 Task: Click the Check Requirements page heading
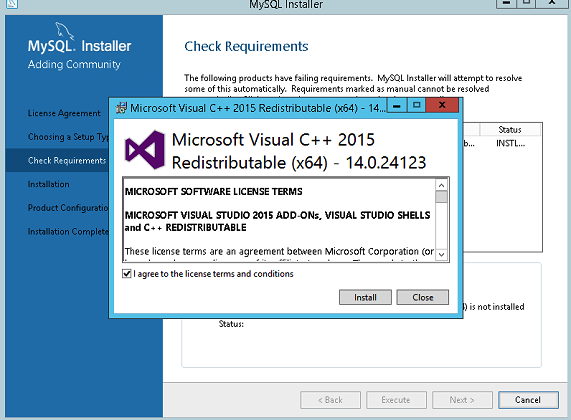[x=246, y=47]
